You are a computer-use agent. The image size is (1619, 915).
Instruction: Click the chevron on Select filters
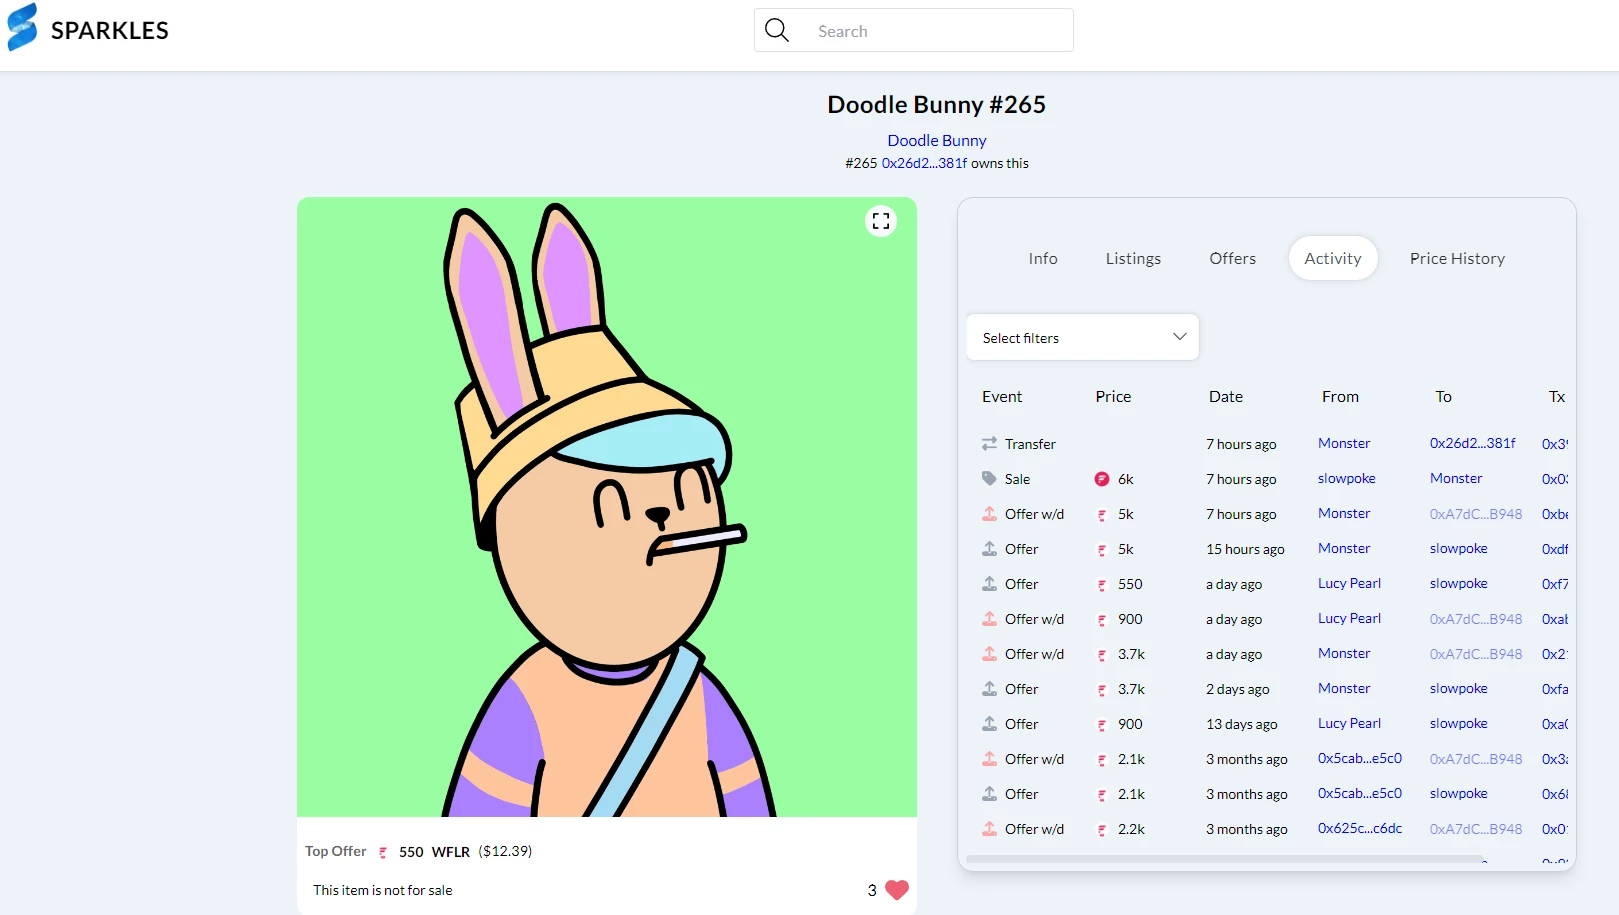coord(1179,337)
